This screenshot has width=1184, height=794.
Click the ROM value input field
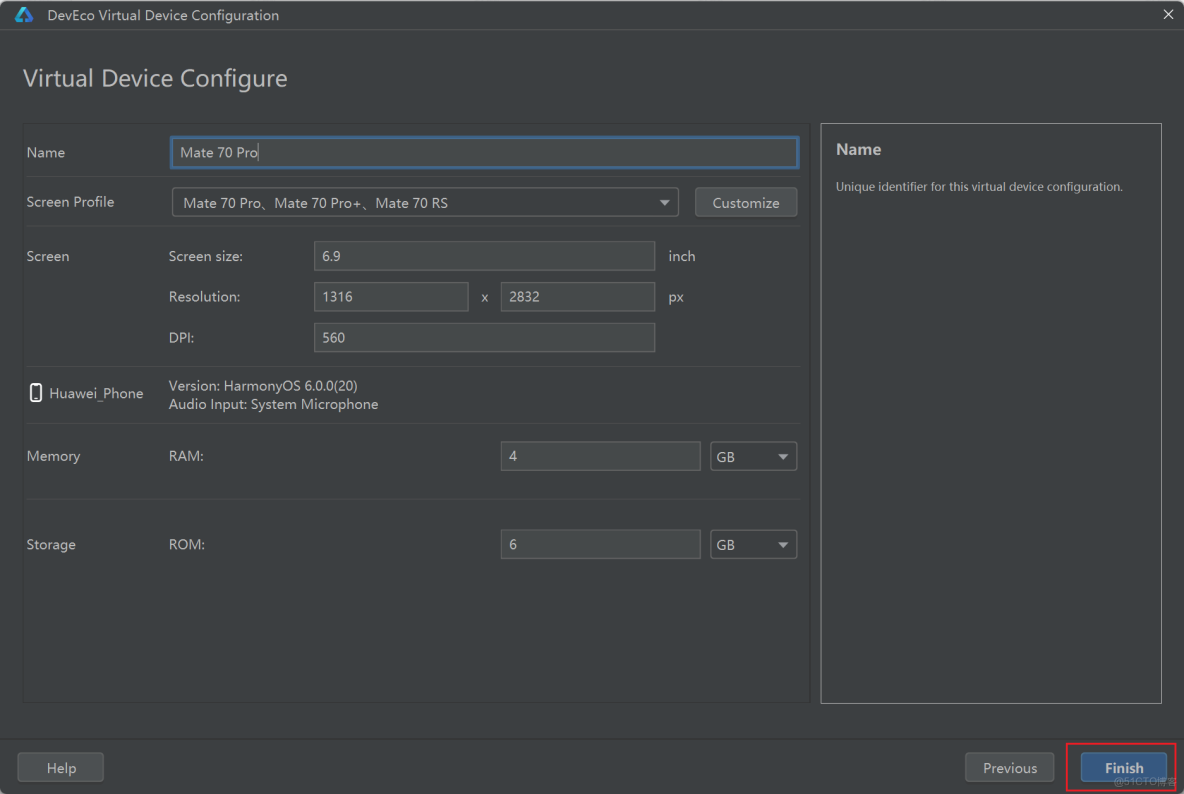click(x=600, y=545)
